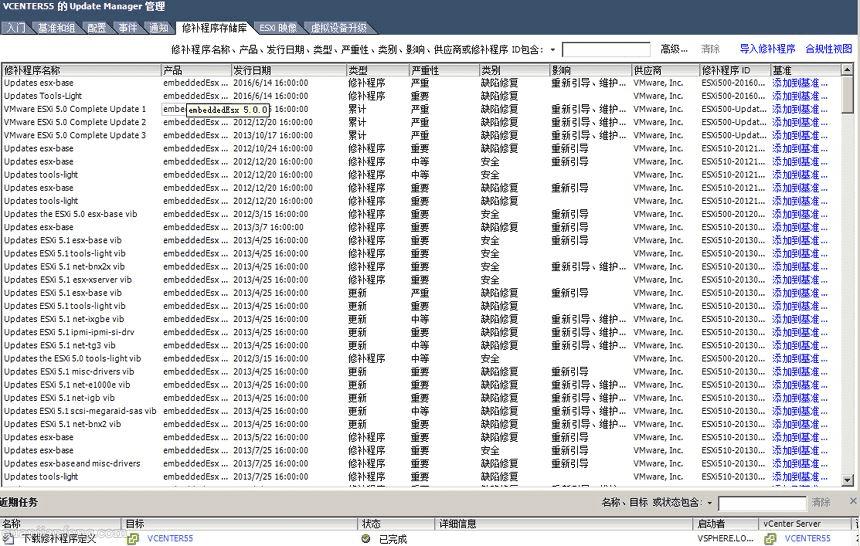
Task: Select the 修补程序存储库 tab
Action: (214, 27)
